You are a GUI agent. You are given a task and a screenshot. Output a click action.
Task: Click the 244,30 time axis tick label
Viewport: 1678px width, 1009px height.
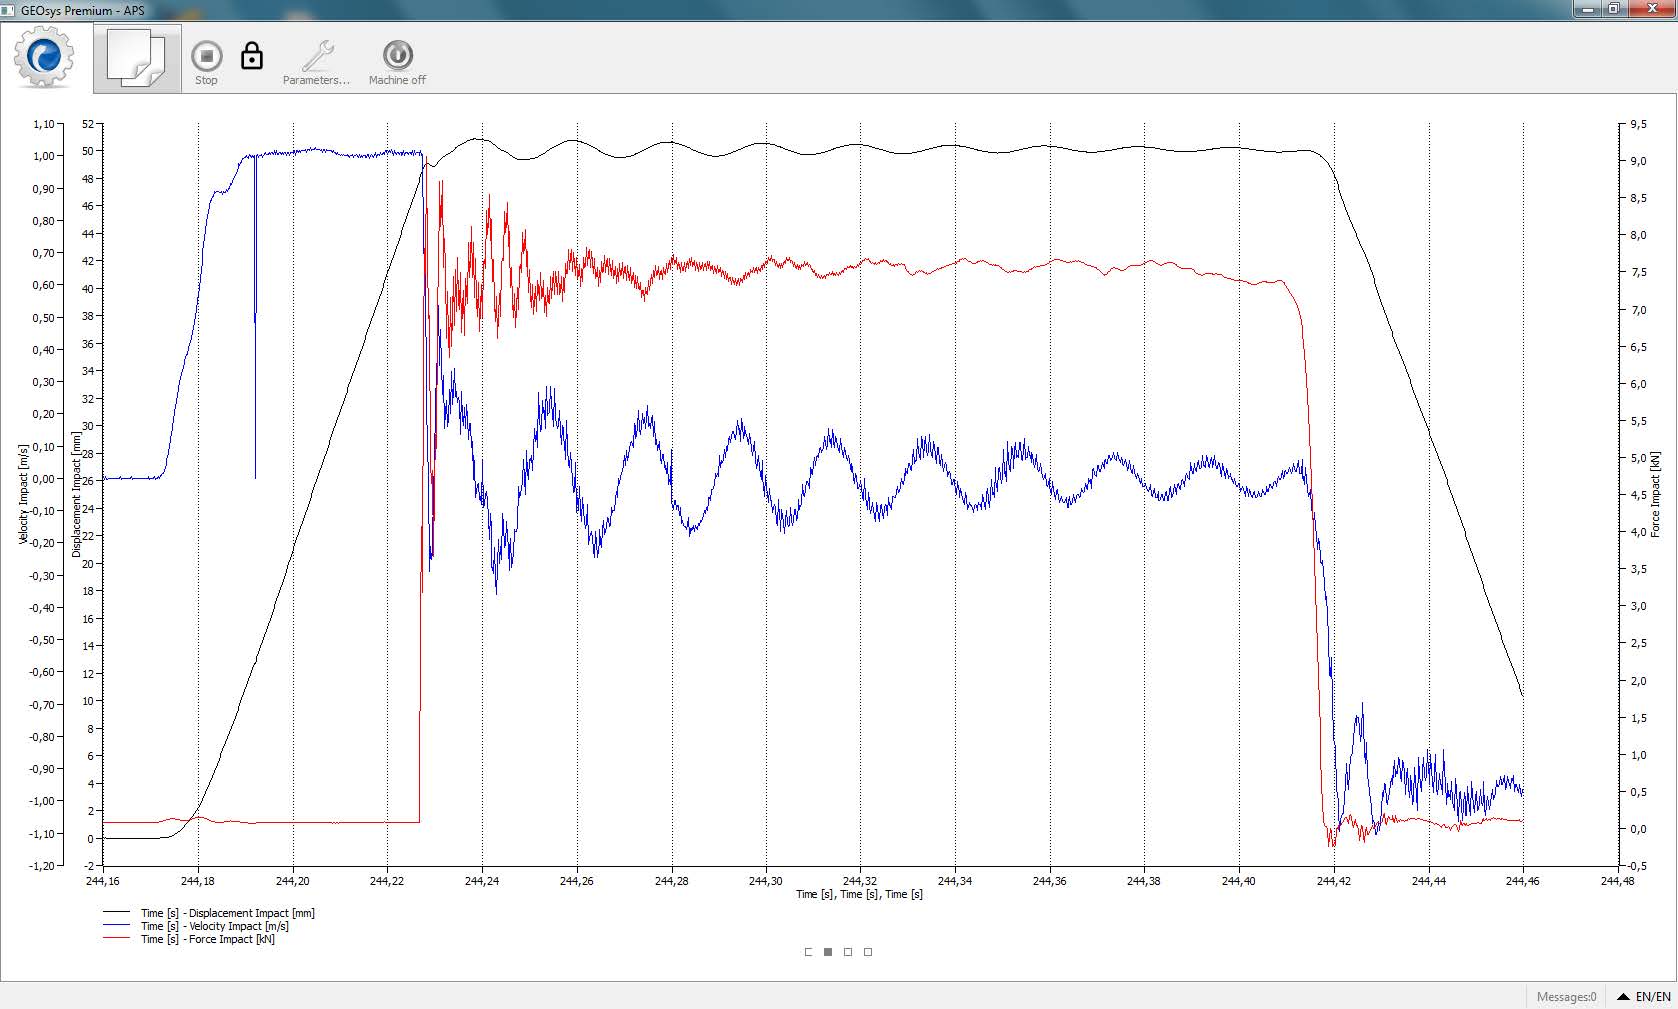[x=766, y=881]
